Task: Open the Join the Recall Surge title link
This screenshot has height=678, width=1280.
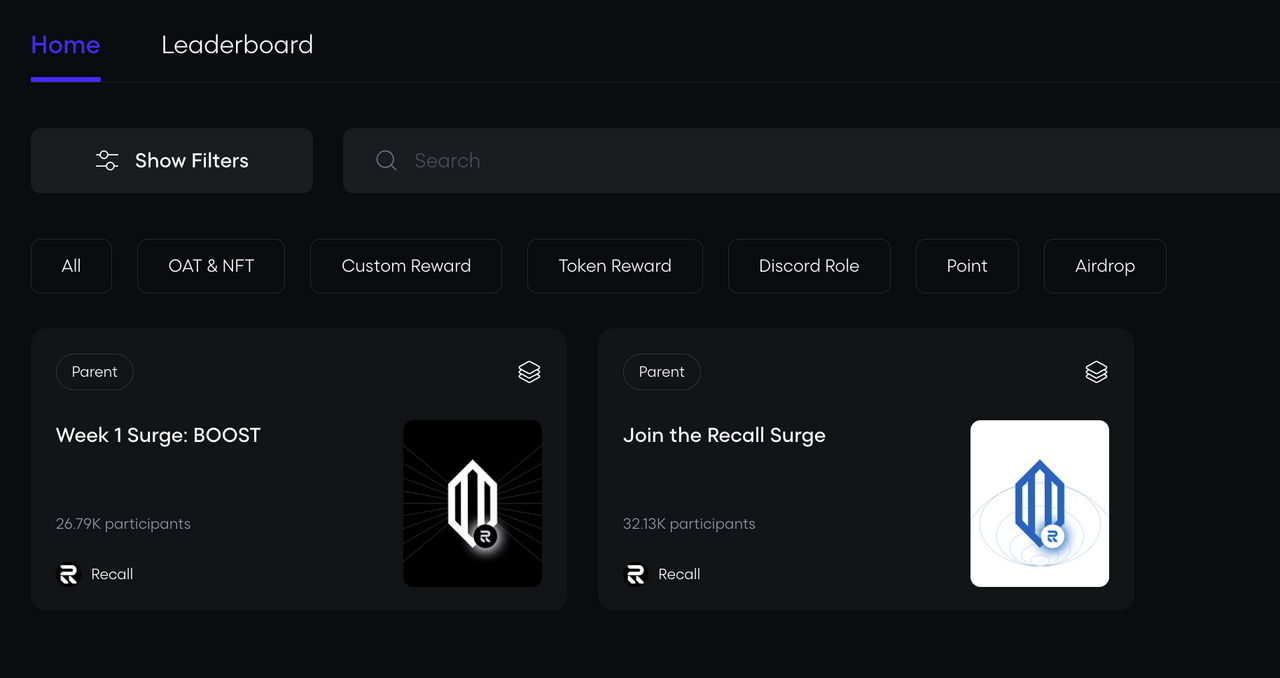Action: click(724, 435)
